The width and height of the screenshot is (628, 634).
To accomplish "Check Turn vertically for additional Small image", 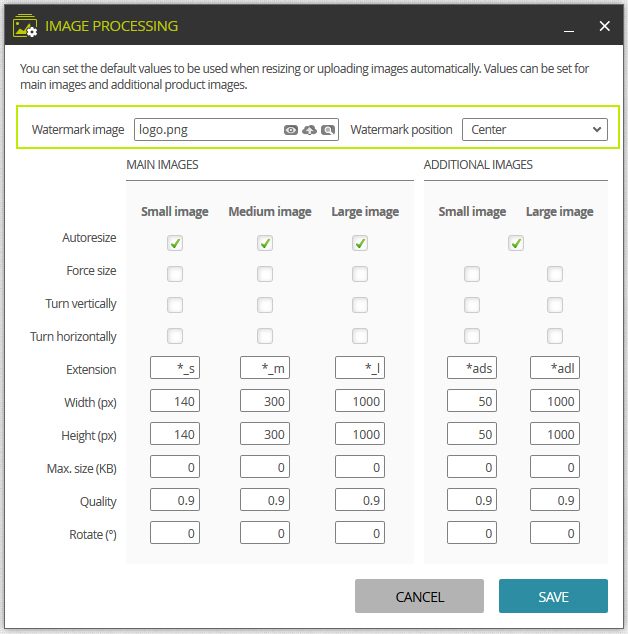I will 472,305.
